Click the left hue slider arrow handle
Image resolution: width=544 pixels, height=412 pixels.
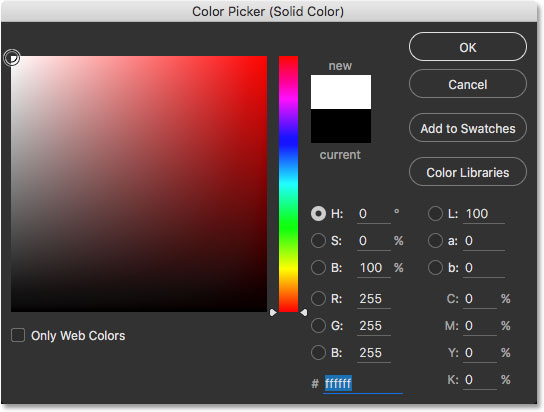(273, 312)
